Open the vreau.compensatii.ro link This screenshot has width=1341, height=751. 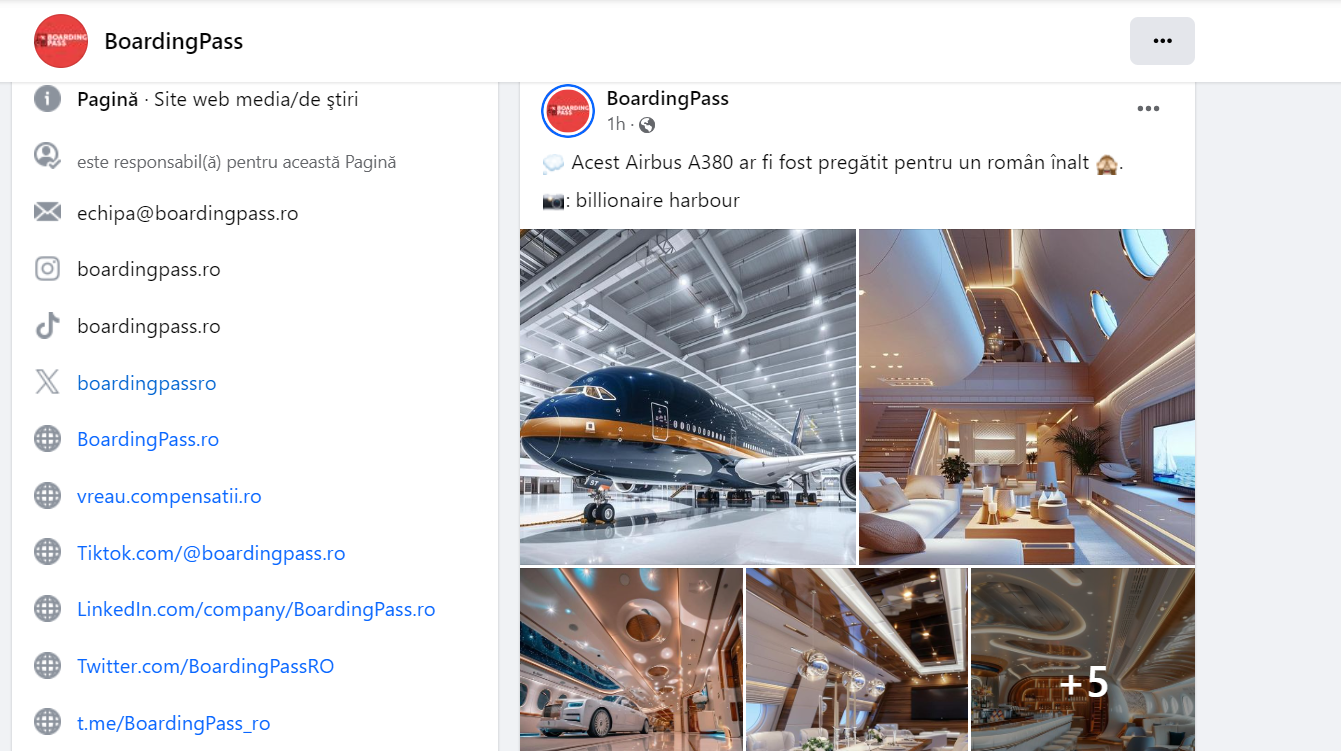pos(169,496)
